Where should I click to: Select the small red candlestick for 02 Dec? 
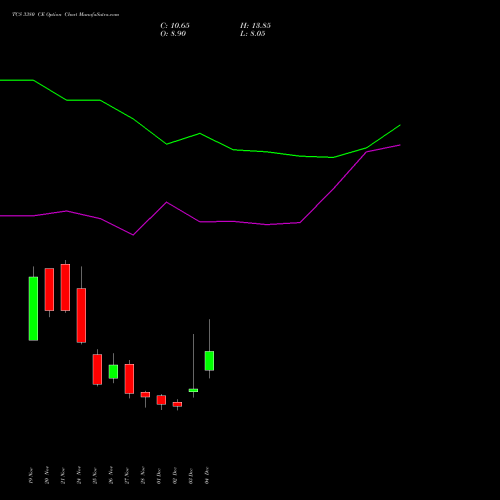(177, 404)
